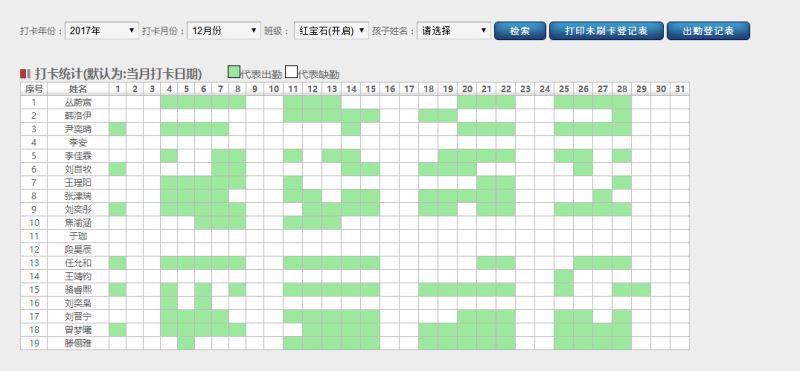Expand the 红宝石(开启) class dropdown
800x371 pixels.
[332, 31]
